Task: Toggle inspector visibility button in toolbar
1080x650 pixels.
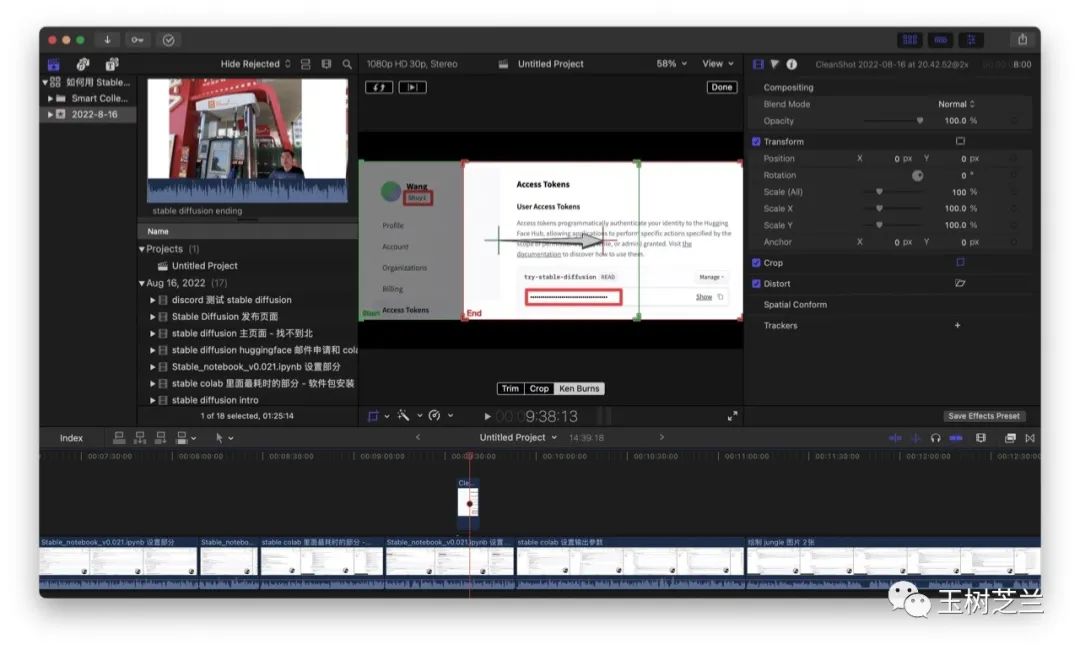Action: click(x=971, y=40)
